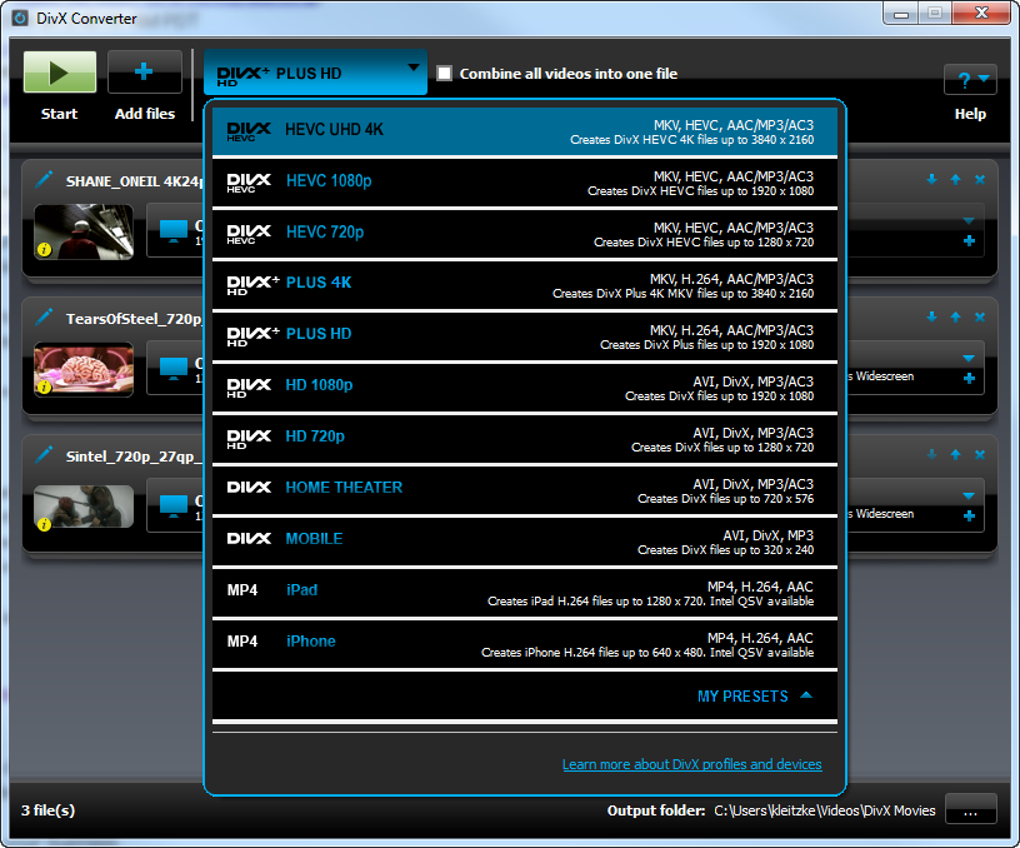Click the Add files plus icon
The height and width of the screenshot is (848, 1020).
[x=144, y=72]
